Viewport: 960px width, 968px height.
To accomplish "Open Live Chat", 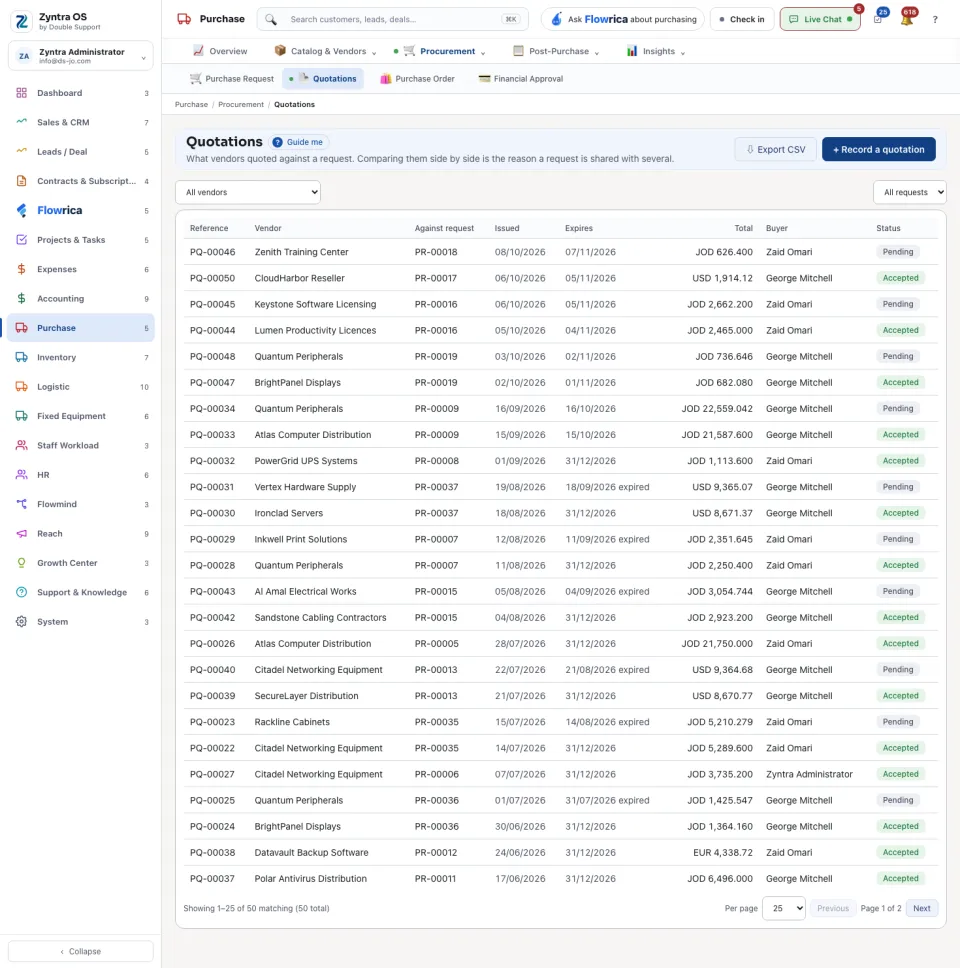I will (820, 19).
